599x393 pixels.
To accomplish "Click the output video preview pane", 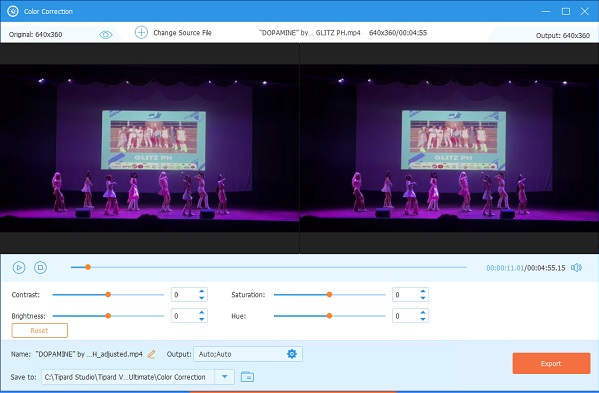I will tap(449, 148).
